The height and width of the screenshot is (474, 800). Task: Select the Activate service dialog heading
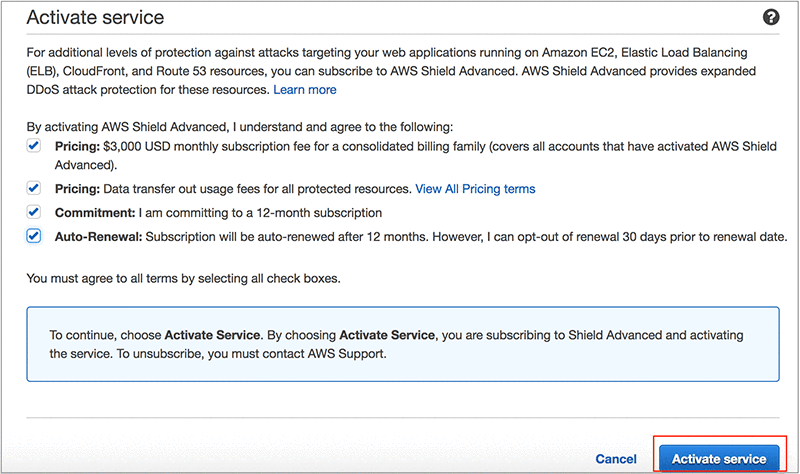click(x=95, y=17)
